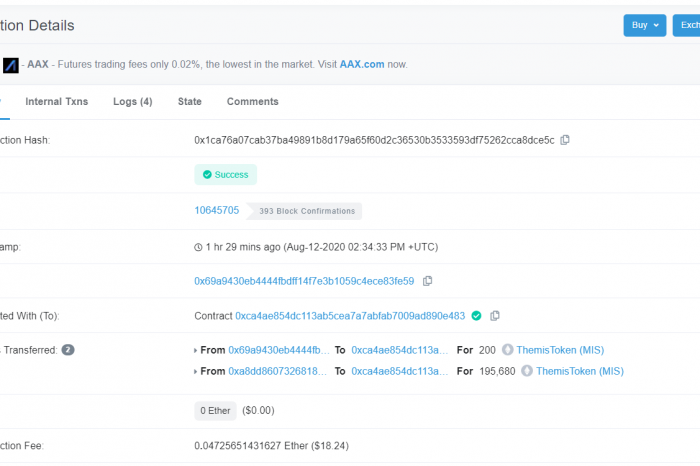Click the green verified contract checkmark
Screen dimensions: 700x466
tap(476, 316)
